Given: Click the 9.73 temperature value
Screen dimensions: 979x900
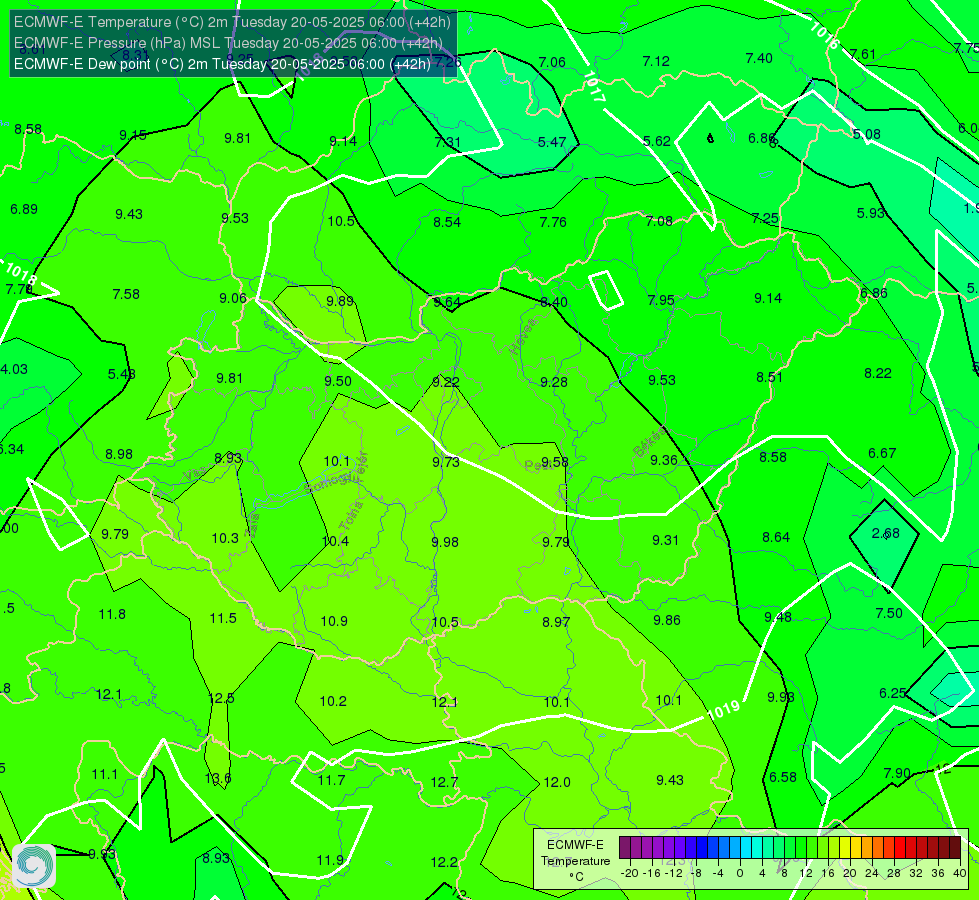Looking at the screenshot, I should 446,462.
